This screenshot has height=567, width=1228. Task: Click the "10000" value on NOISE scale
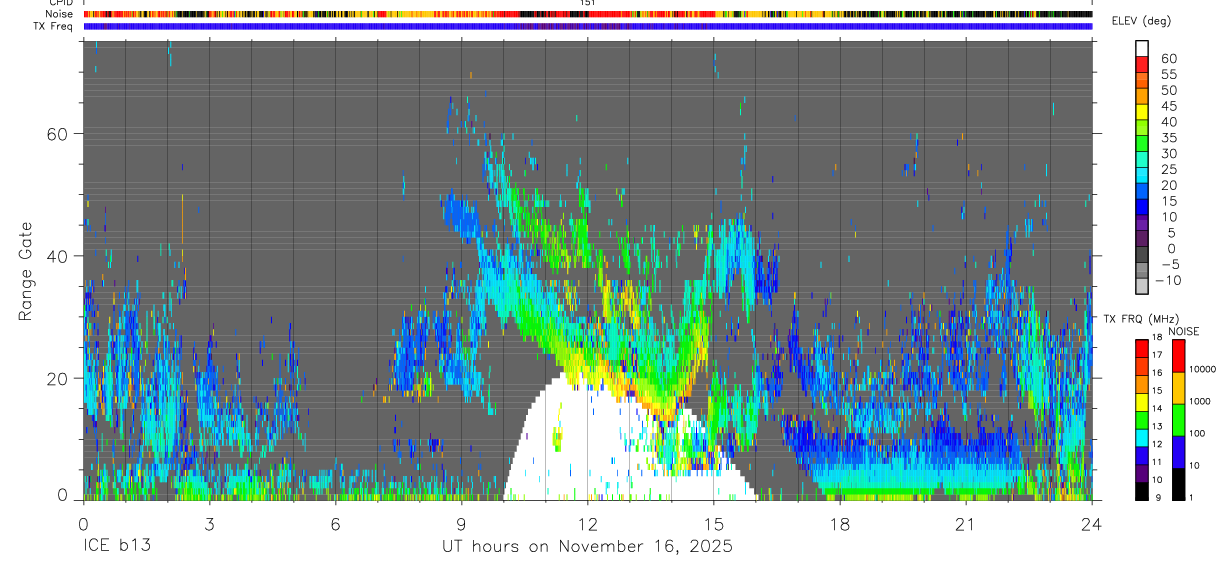click(x=1202, y=369)
